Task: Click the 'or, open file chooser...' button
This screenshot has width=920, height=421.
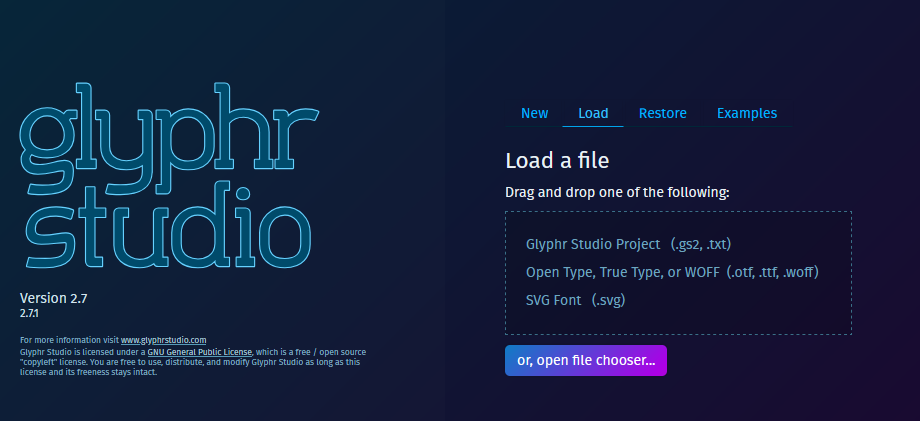Action: click(x=585, y=361)
